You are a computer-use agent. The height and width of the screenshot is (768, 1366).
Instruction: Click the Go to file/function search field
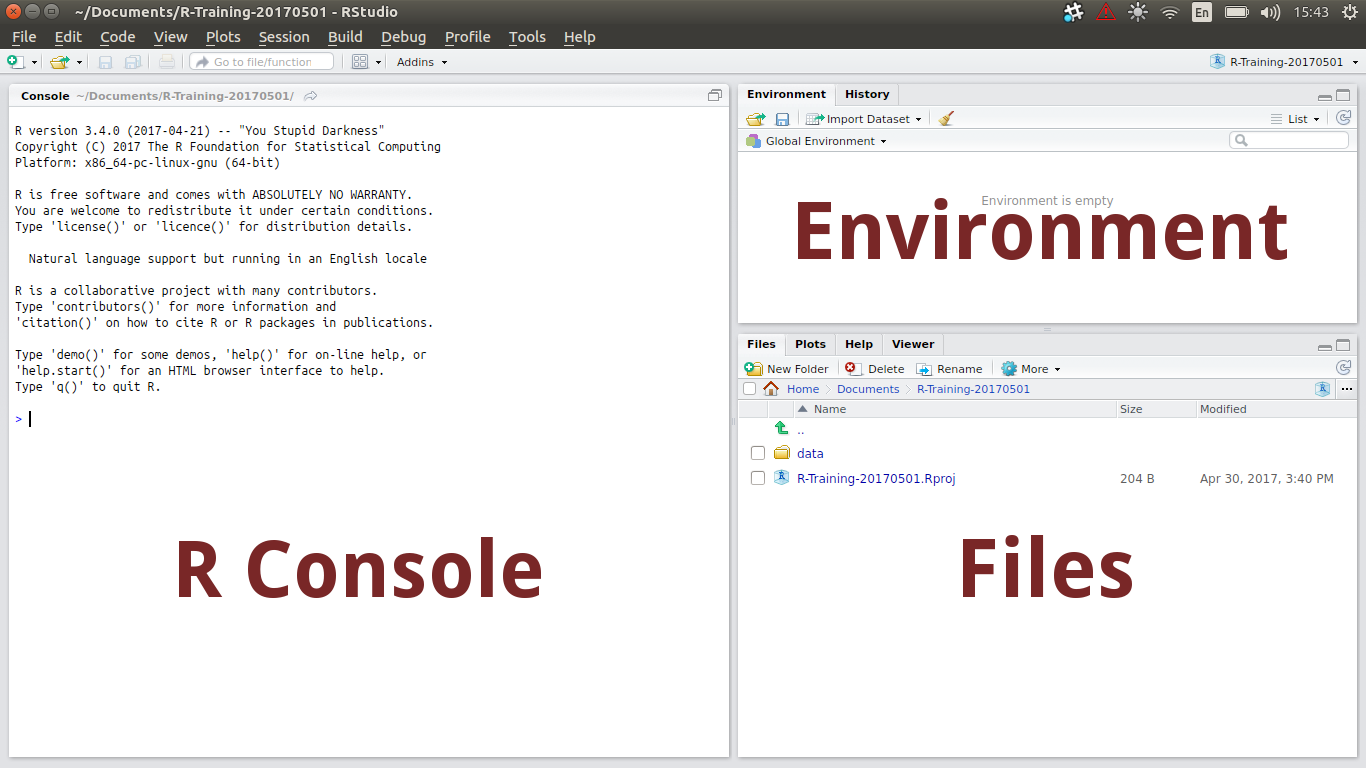[262, 62]
